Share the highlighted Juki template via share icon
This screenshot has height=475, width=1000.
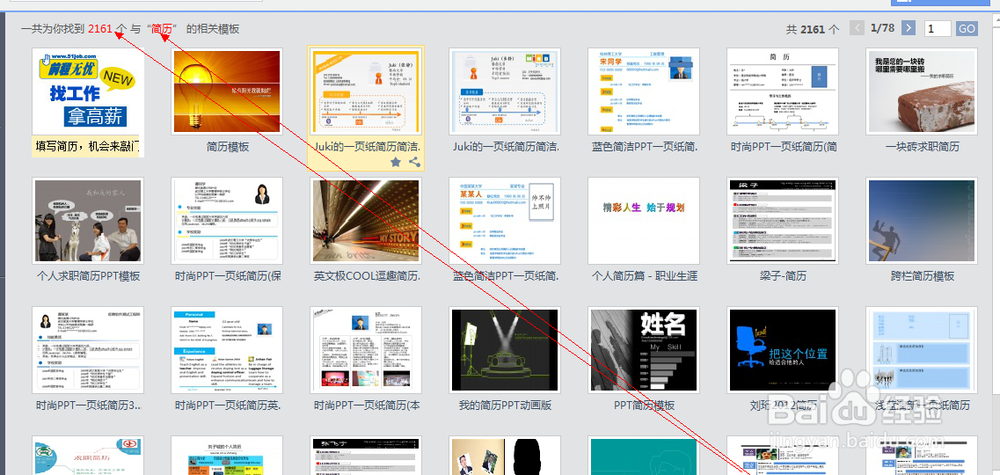415,162
